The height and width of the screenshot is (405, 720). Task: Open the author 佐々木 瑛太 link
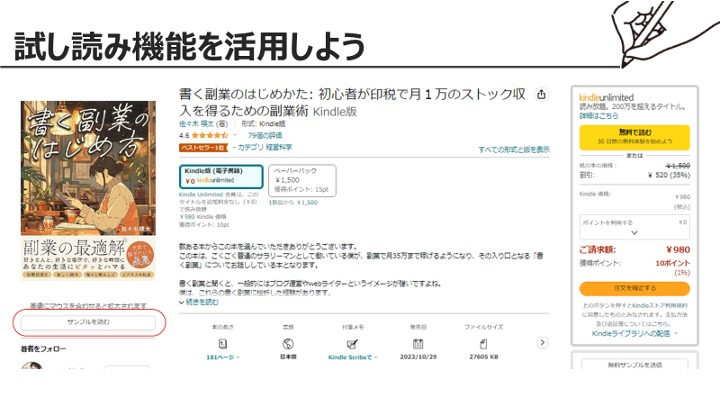click(x=197, y=124)
